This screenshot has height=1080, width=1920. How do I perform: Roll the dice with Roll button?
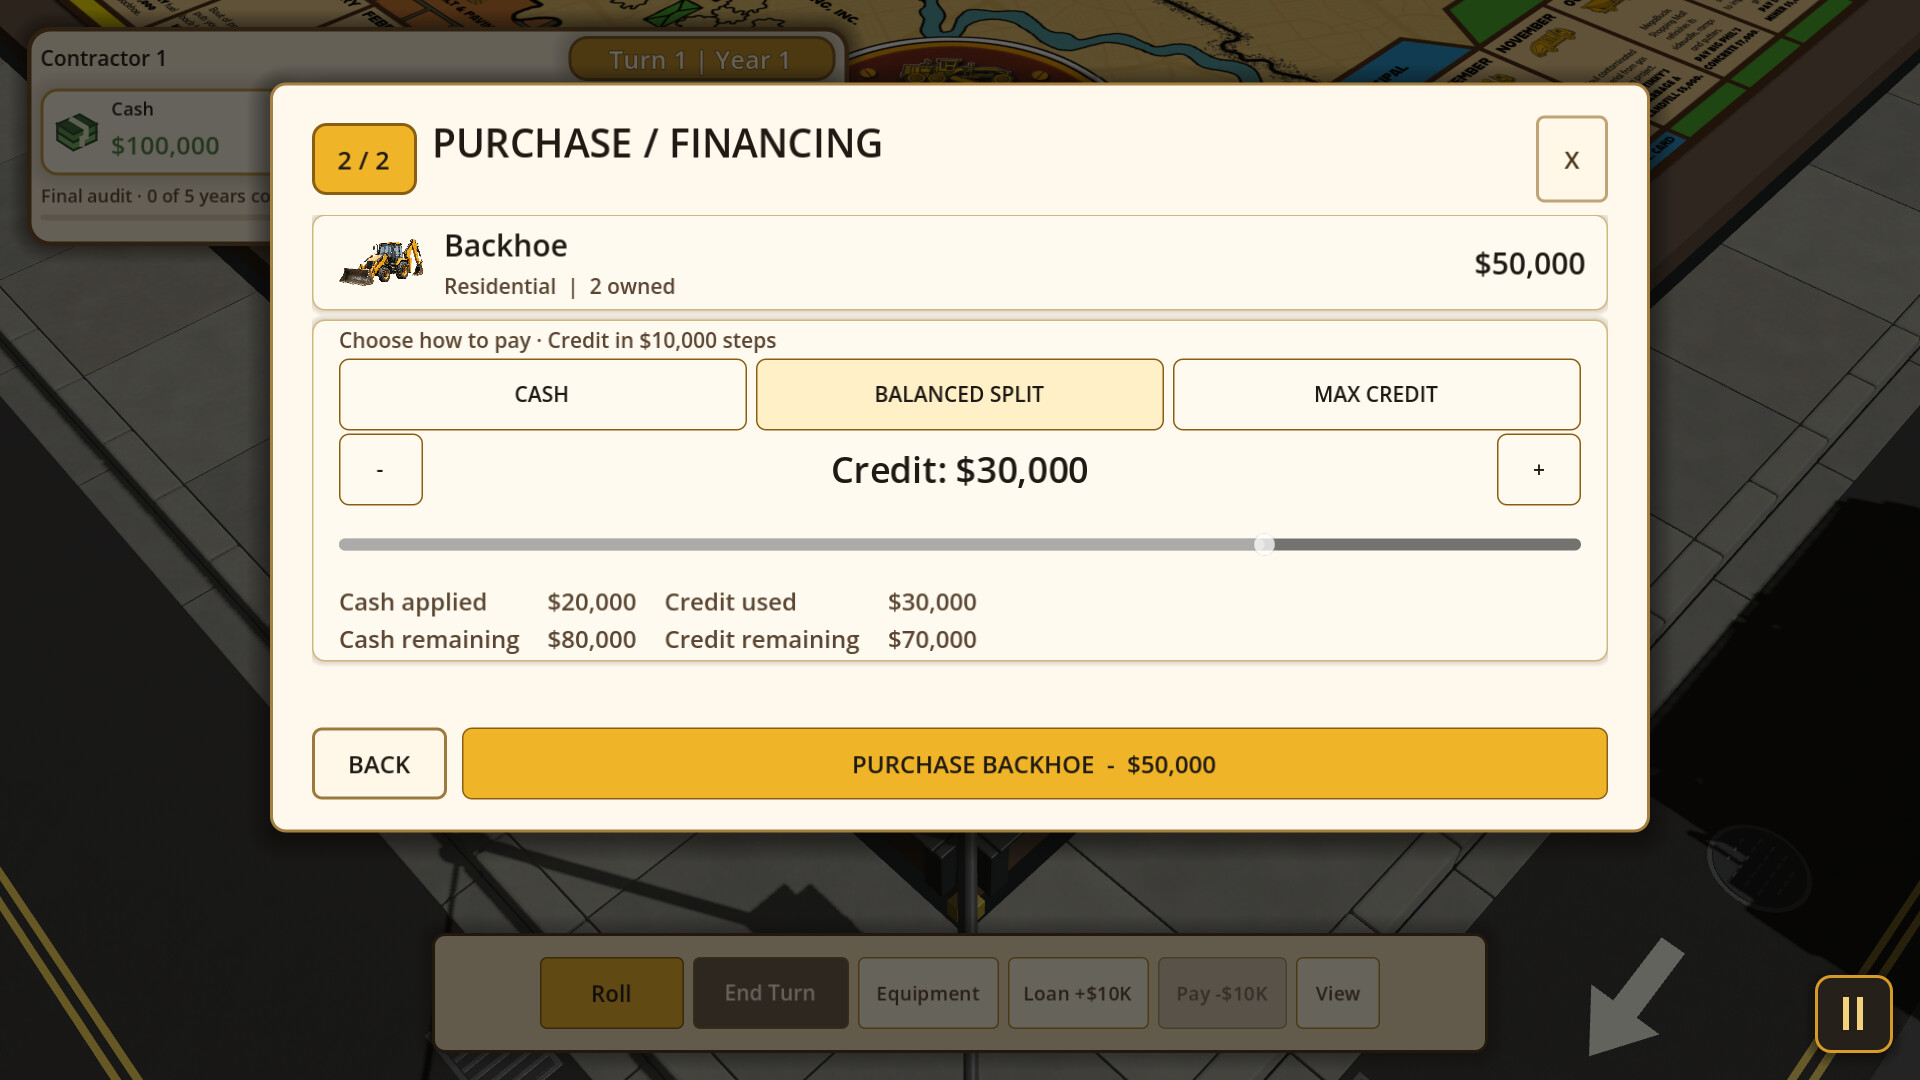click(611, 993)
